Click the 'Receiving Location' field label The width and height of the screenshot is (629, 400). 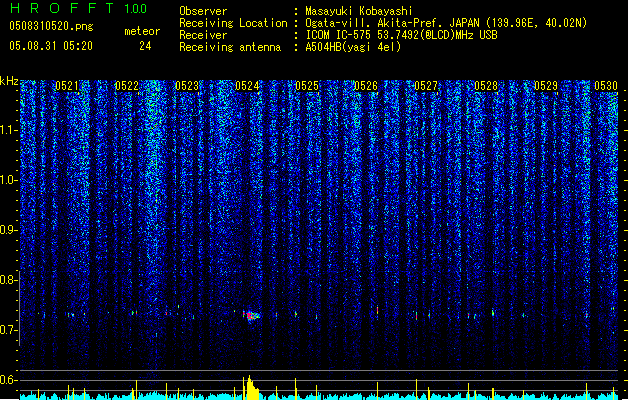click(233, 23)
